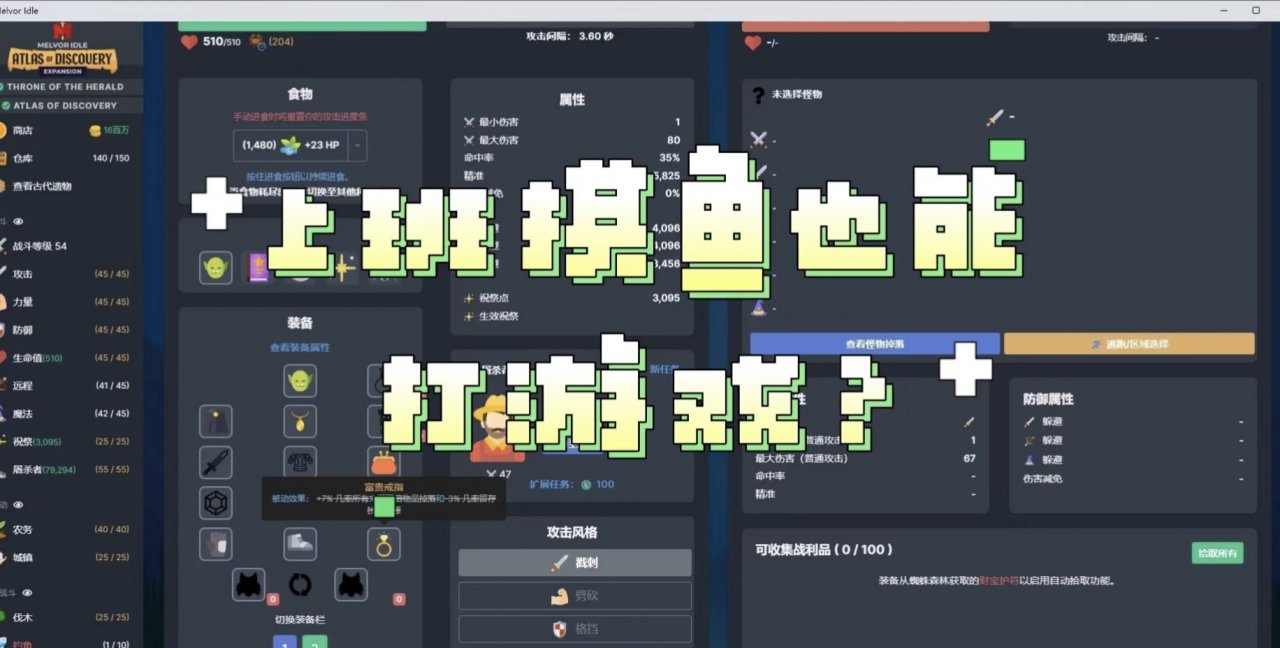Select the cape equipment slot
This screenshot has width=1280, height=648.
[x=216, y=422]
